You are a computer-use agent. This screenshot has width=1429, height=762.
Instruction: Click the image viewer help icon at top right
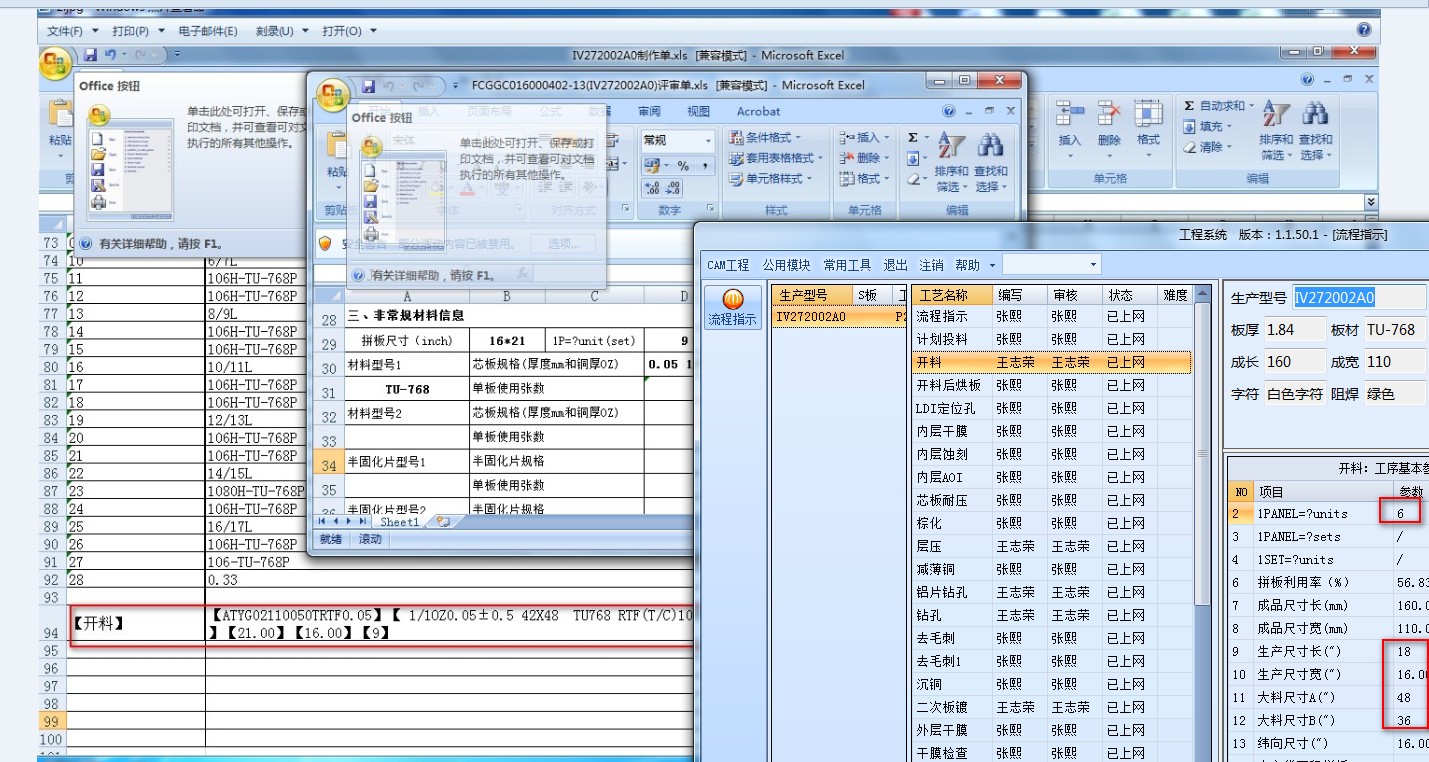(x=1364, y=31)
